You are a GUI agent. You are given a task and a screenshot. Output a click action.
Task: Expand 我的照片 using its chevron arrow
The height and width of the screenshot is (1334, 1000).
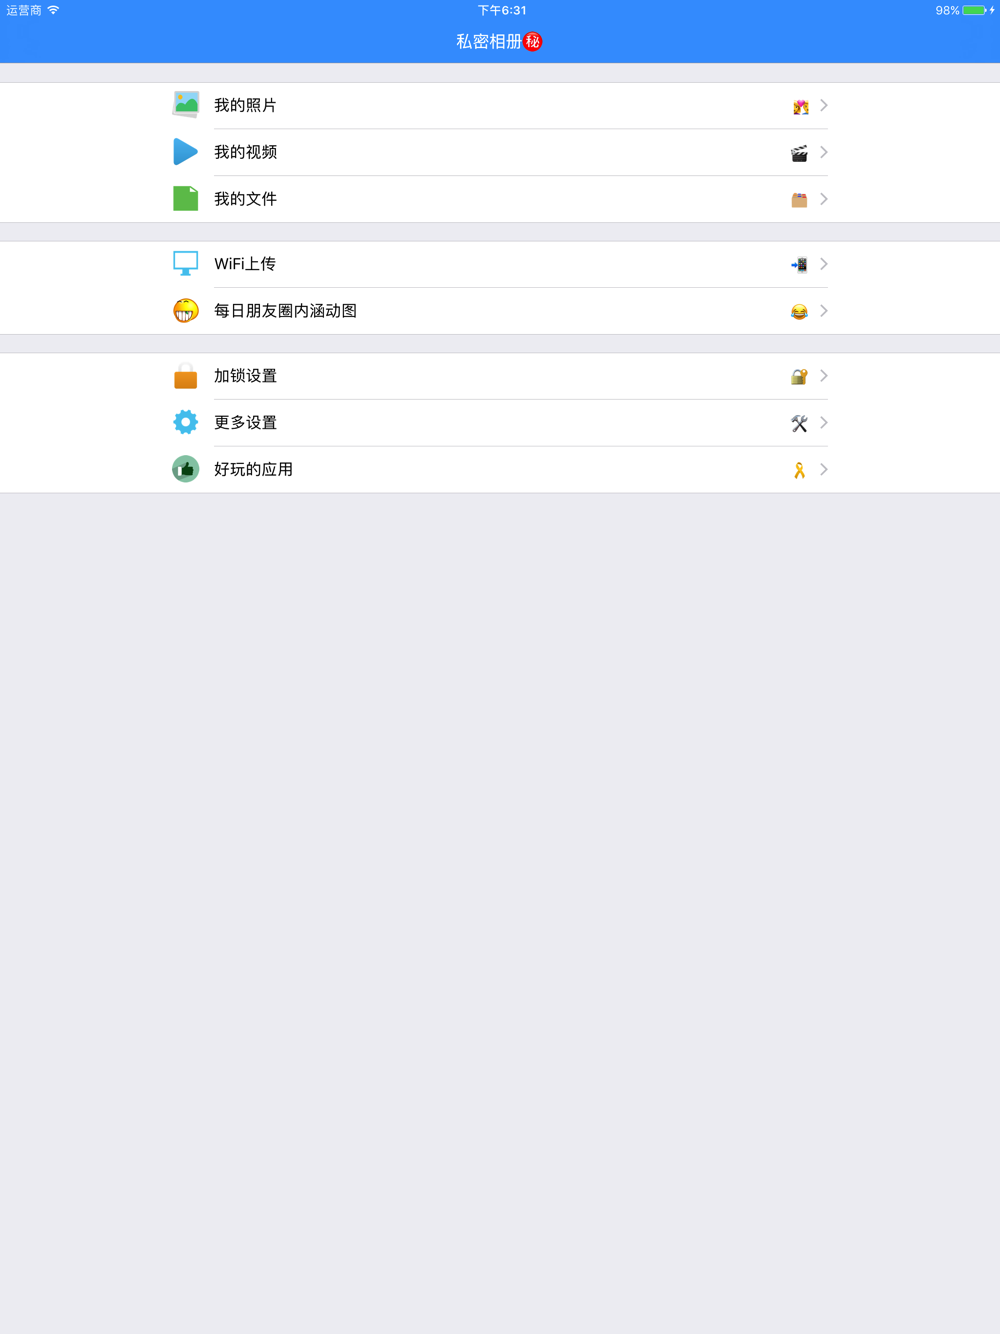(x=824, y=105)
